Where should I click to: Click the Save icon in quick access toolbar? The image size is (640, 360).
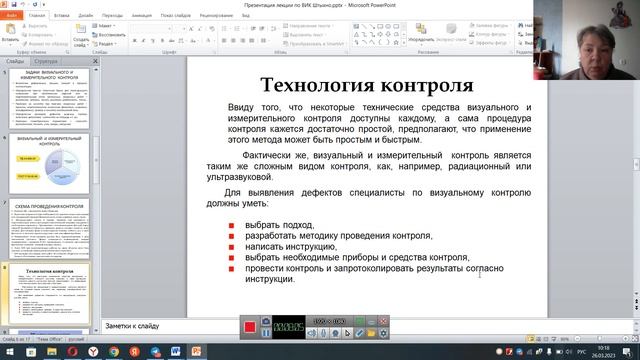[14, 4]
